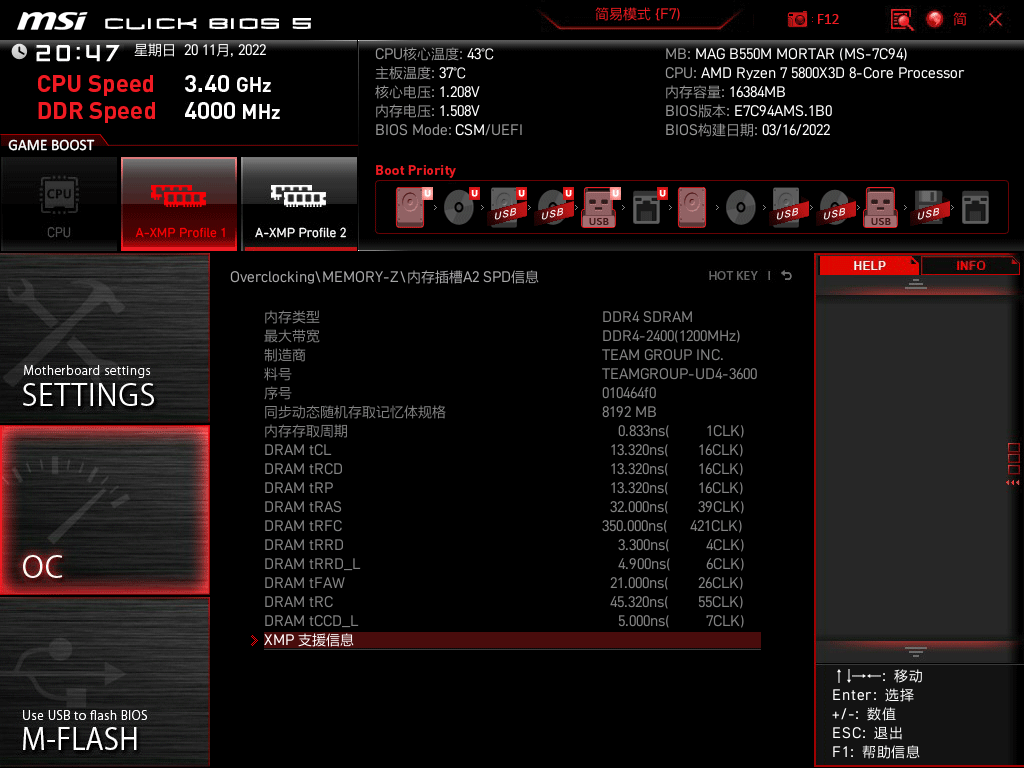
Task: Click the MSI logo
Action: point(52,21)
